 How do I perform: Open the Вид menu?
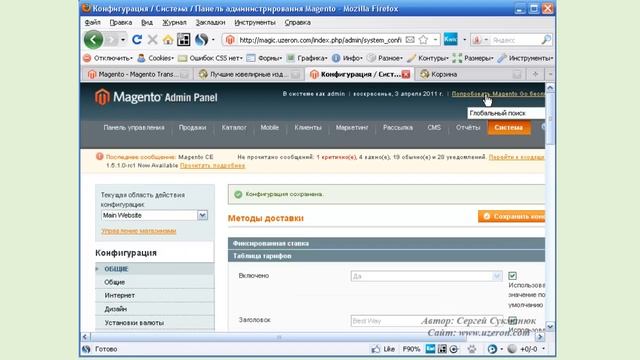(x=147, y=22)
